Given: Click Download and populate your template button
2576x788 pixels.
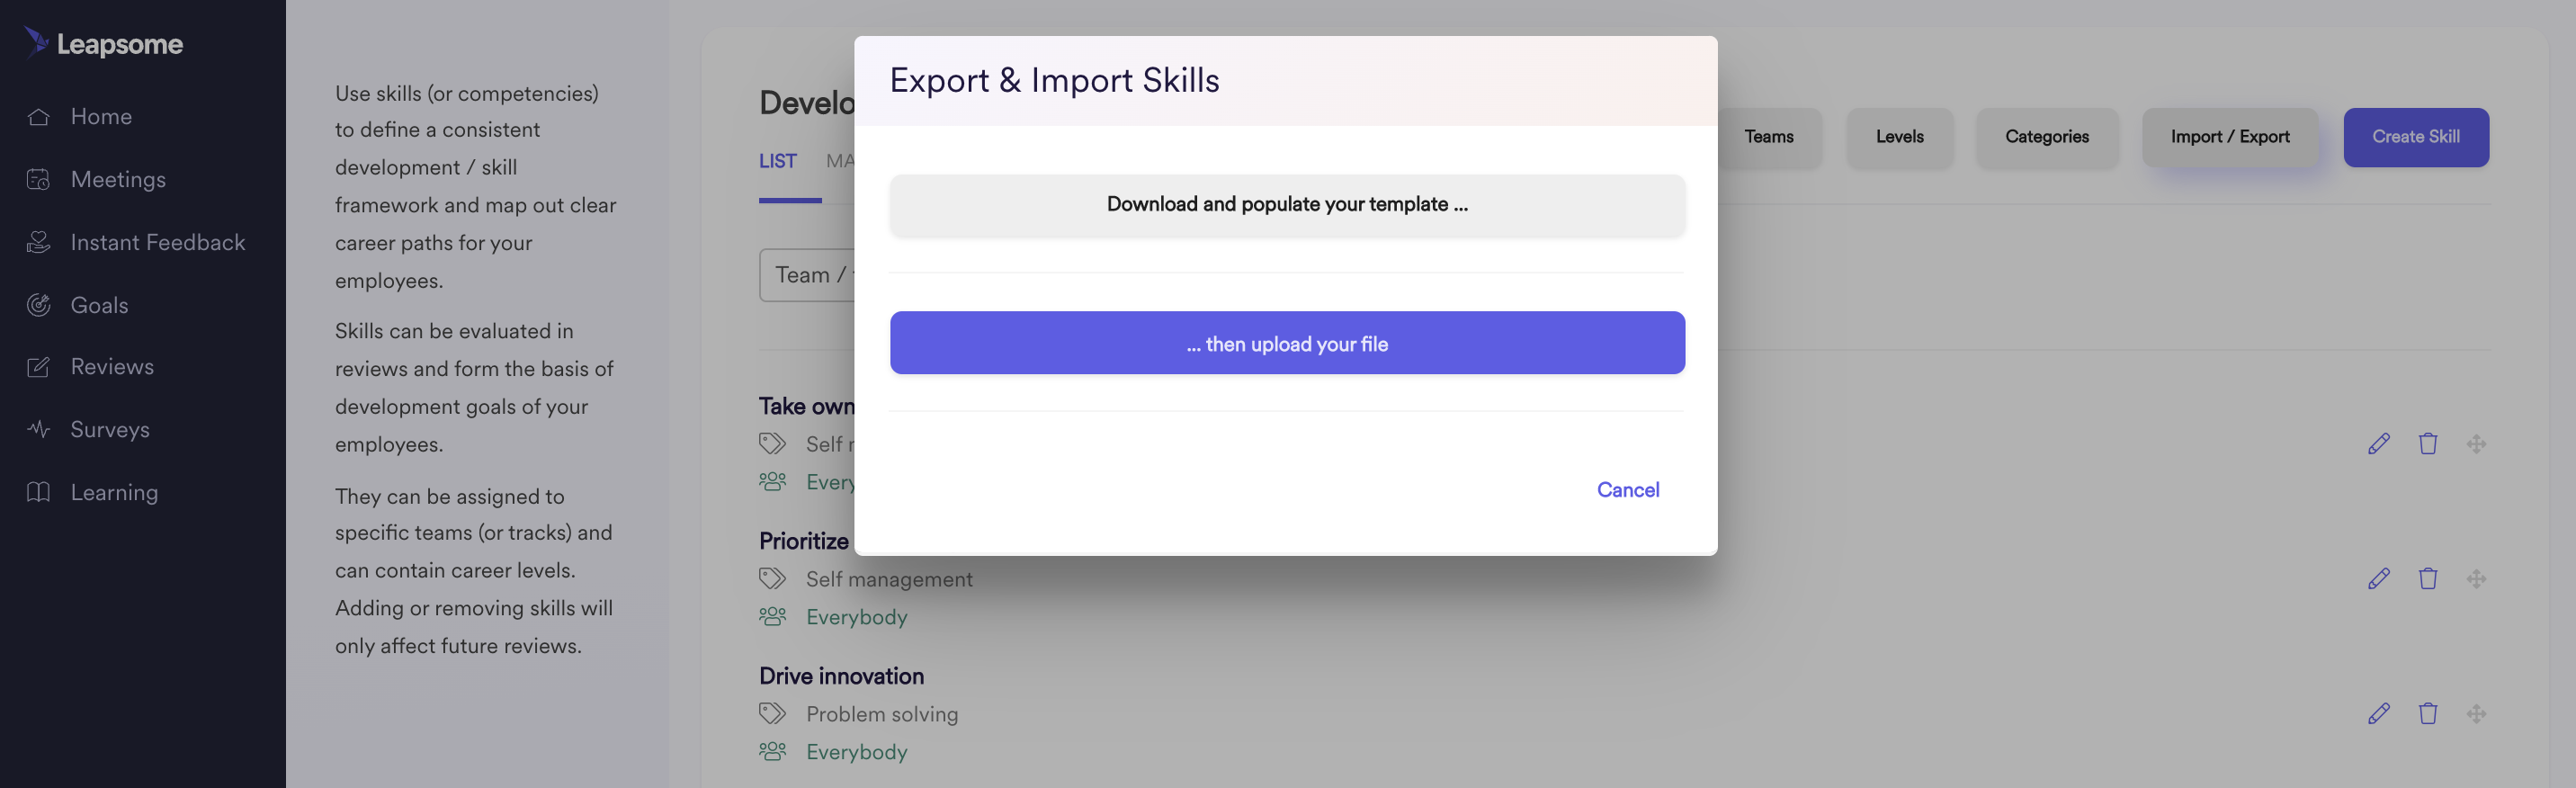Looking at the screenshot, I should pyautogui.click(x=1287, y=205).
